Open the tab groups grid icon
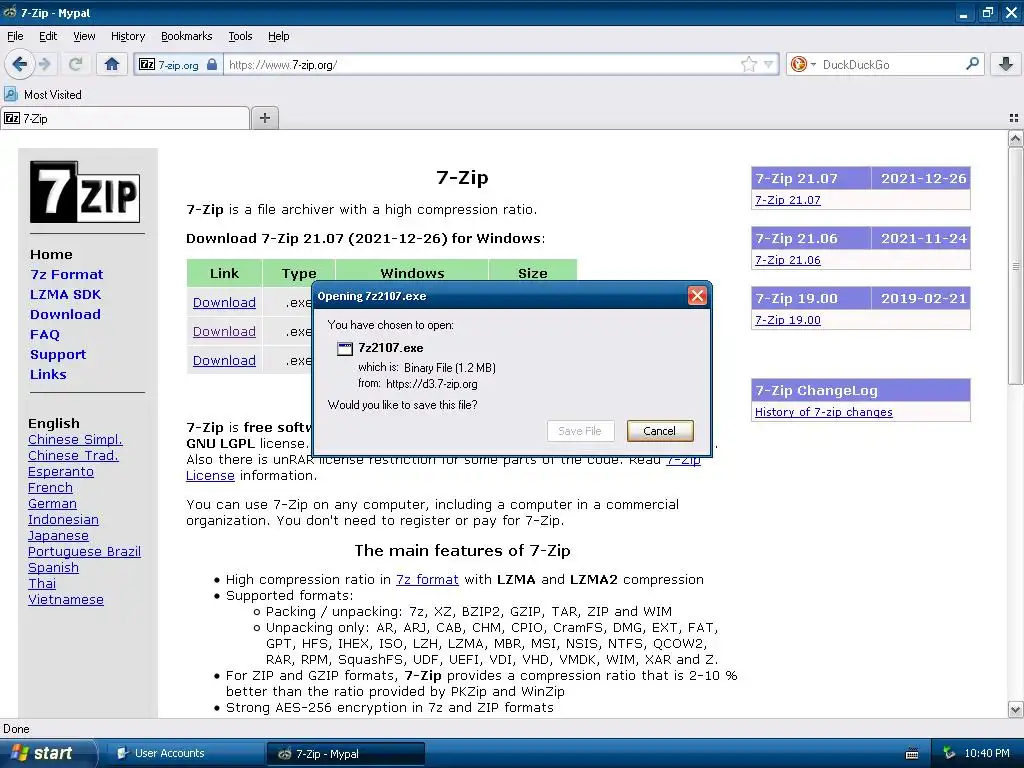Viewport: 1024px width, 768px height. (x=1014, y=118)
